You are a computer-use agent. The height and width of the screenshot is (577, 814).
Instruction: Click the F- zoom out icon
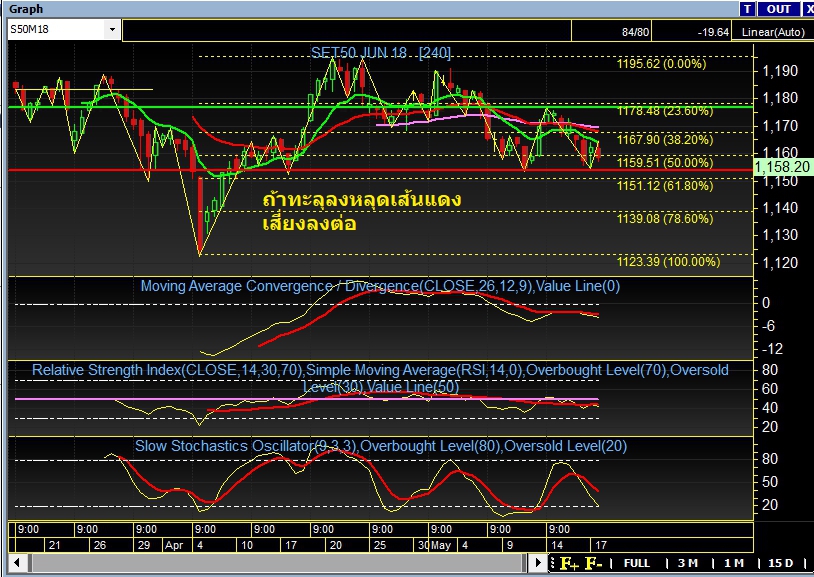[593, 563]
